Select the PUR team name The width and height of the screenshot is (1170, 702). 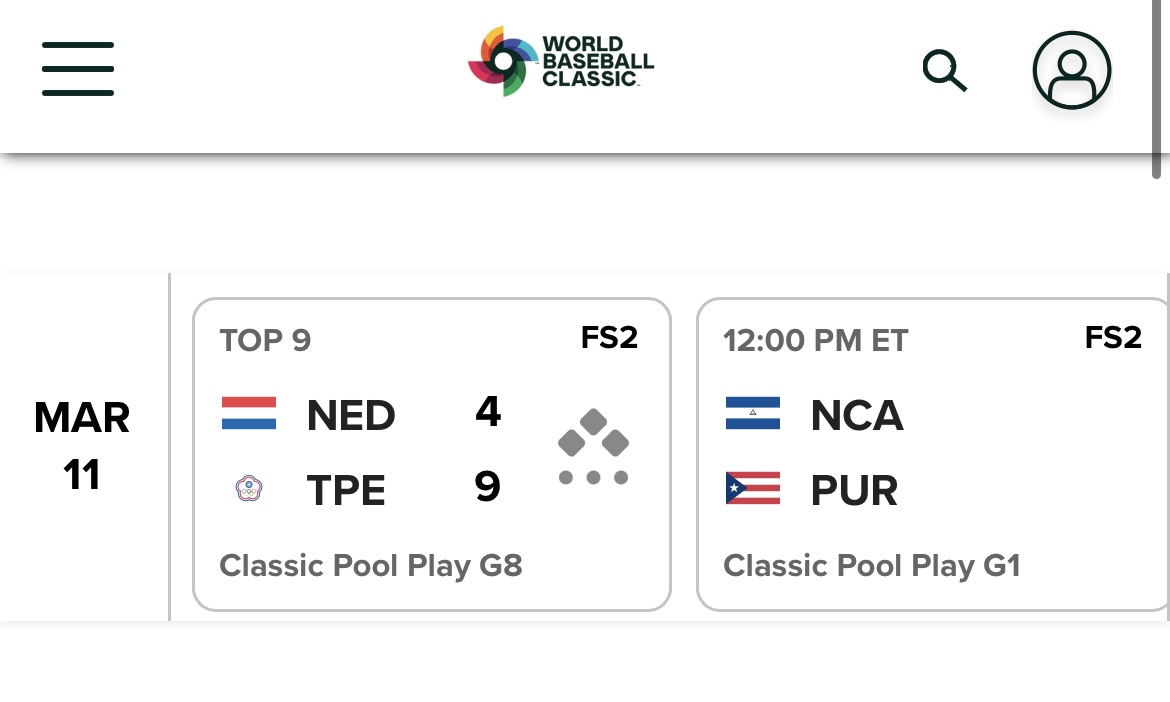tap(854, 490)
